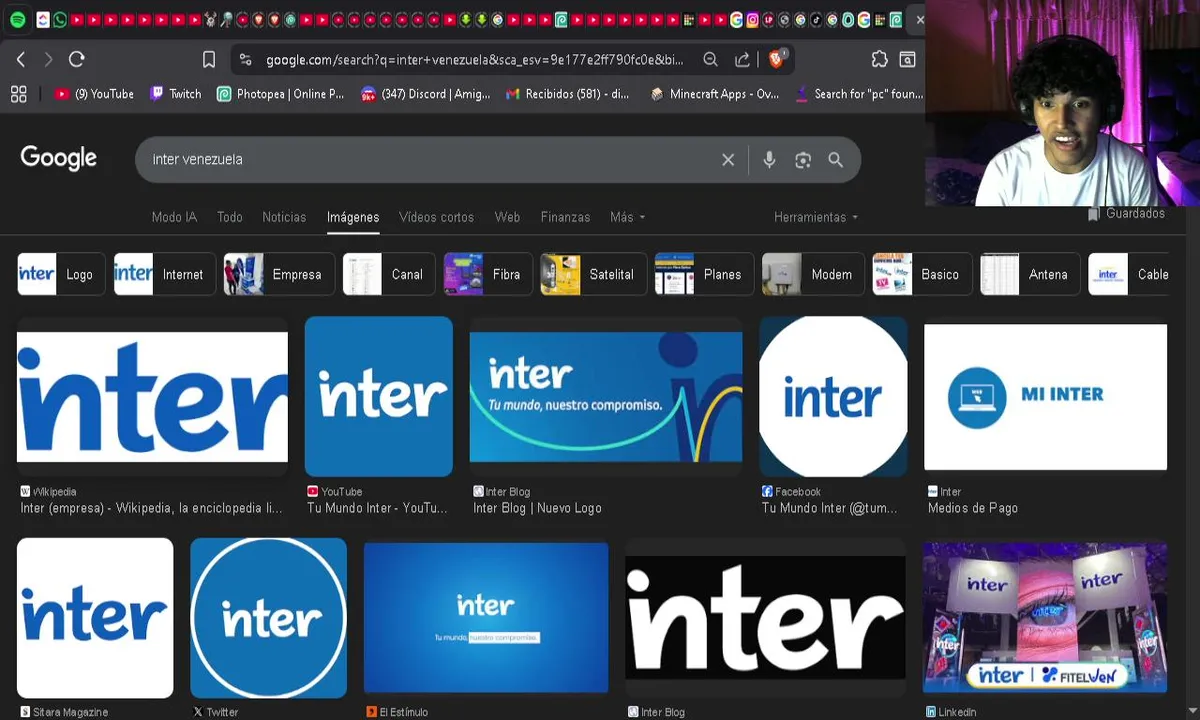
Task: Open the Sitara Magazine inter image
Action: pos(95,618)
